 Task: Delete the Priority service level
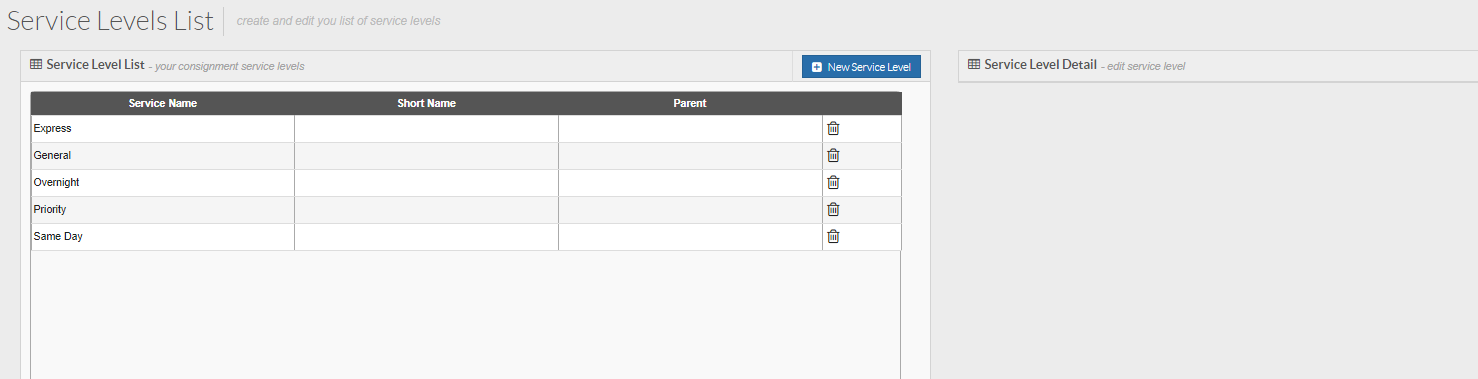pos(833,209)
